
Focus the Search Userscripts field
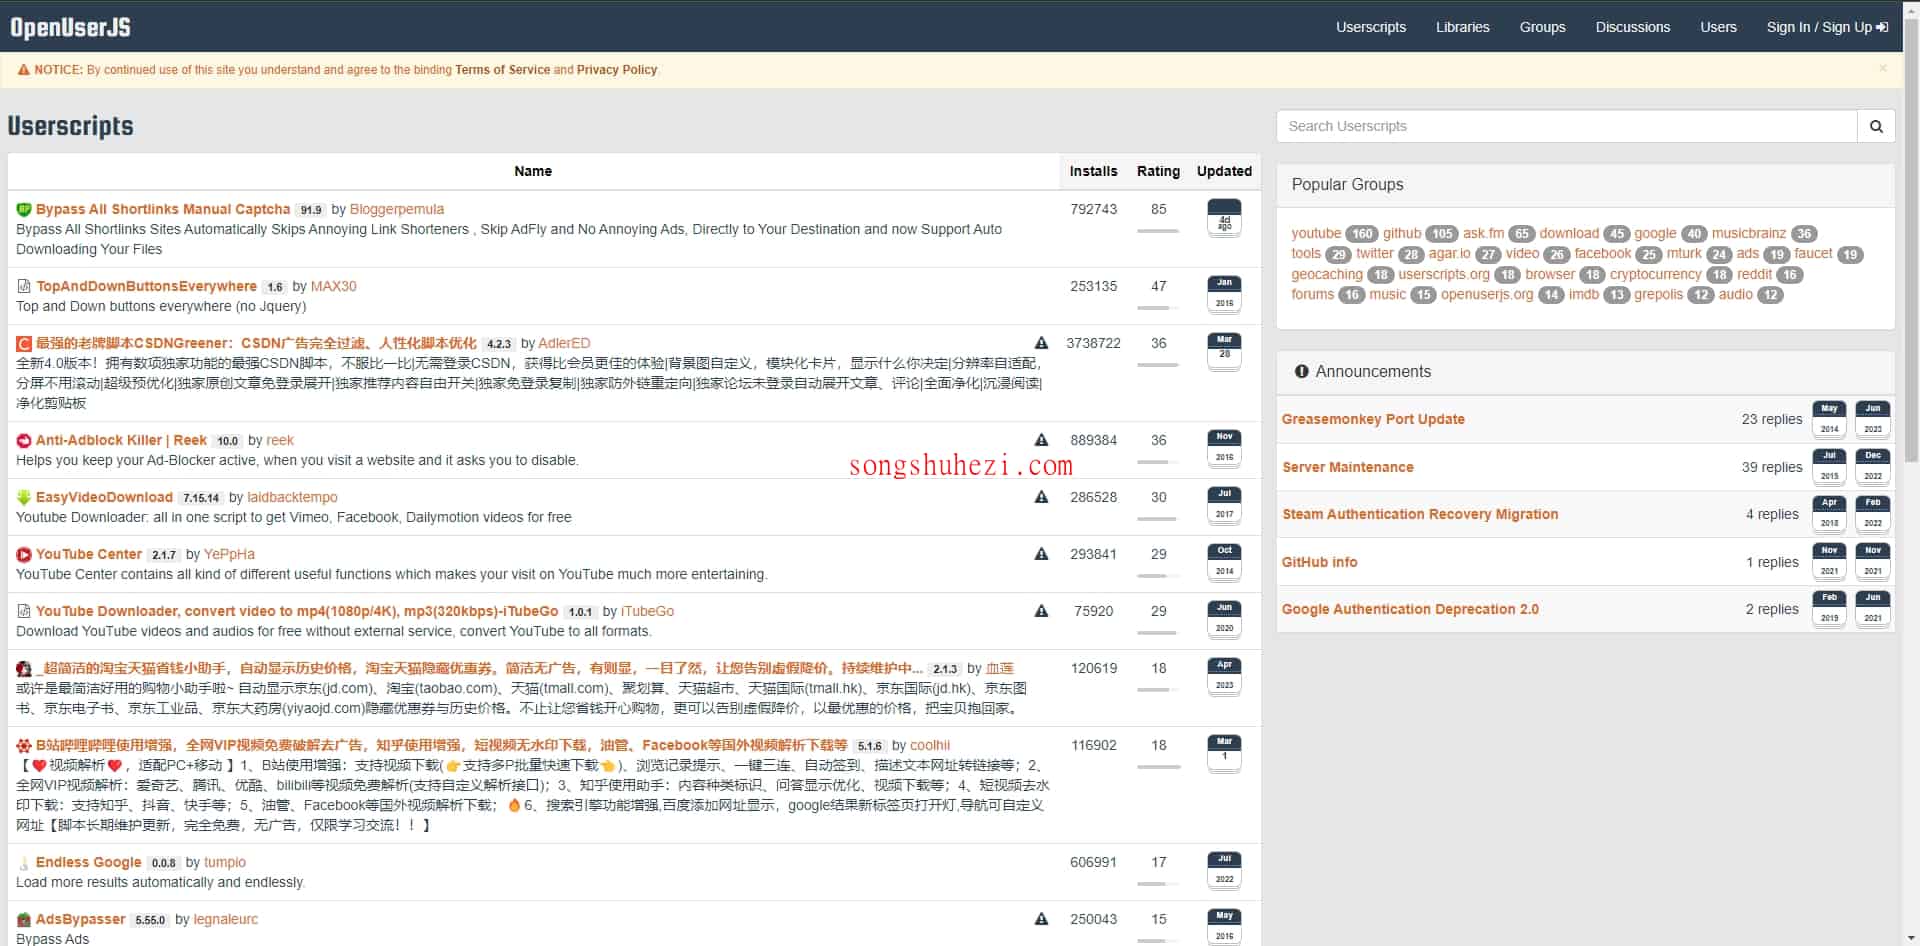coord(1567,126)
